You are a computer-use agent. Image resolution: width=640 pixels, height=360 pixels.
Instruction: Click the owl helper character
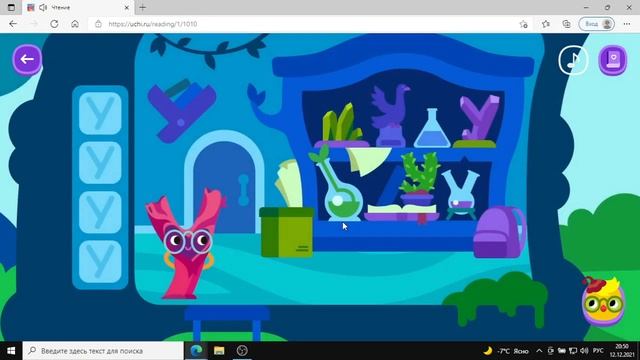[602, 301]
